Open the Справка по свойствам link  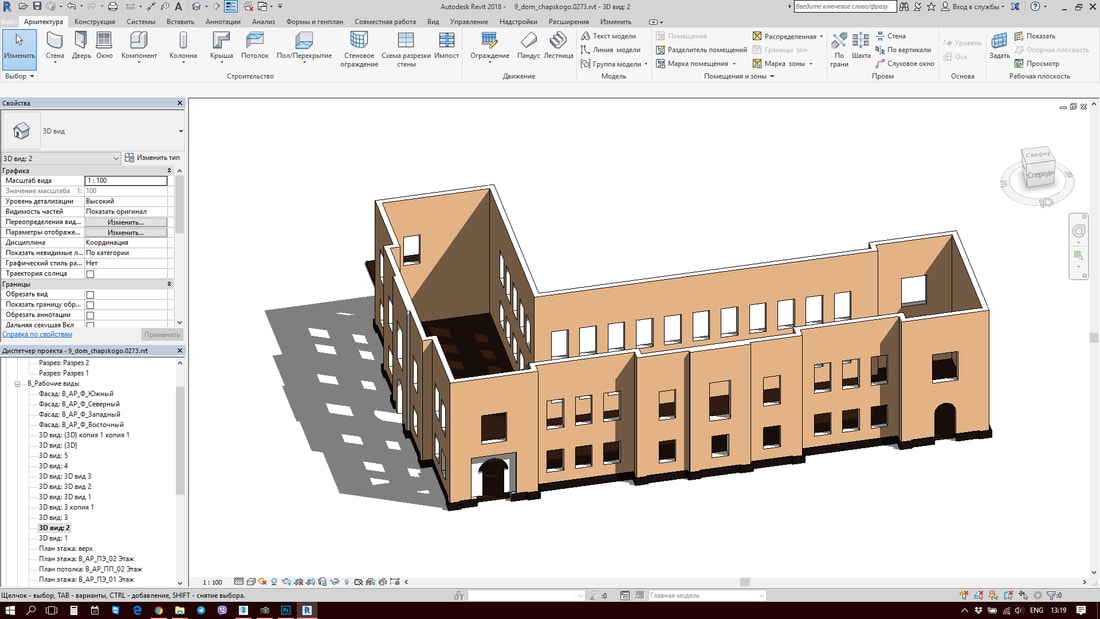(x=37, y=334)
